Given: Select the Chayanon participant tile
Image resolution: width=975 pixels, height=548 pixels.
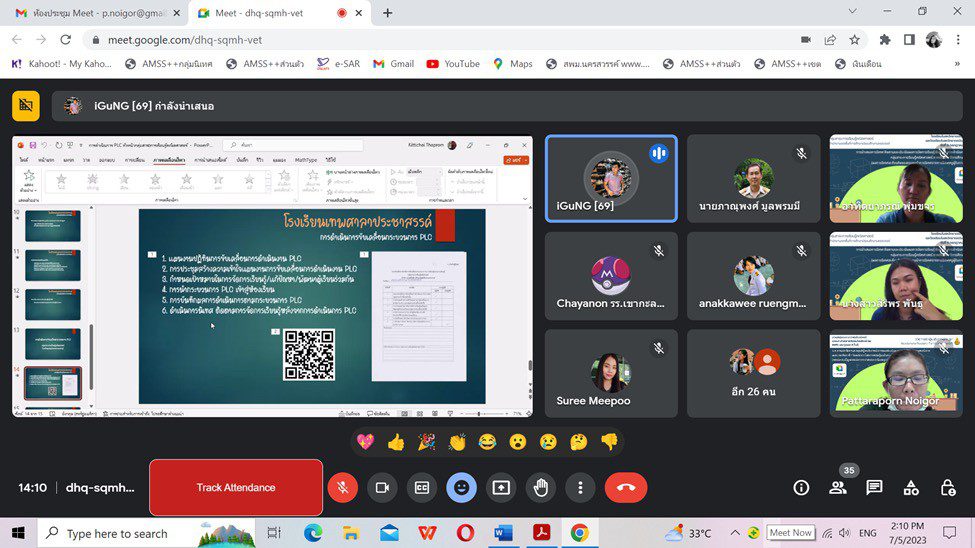Looking at the screenshot, I should click(611, 276).
